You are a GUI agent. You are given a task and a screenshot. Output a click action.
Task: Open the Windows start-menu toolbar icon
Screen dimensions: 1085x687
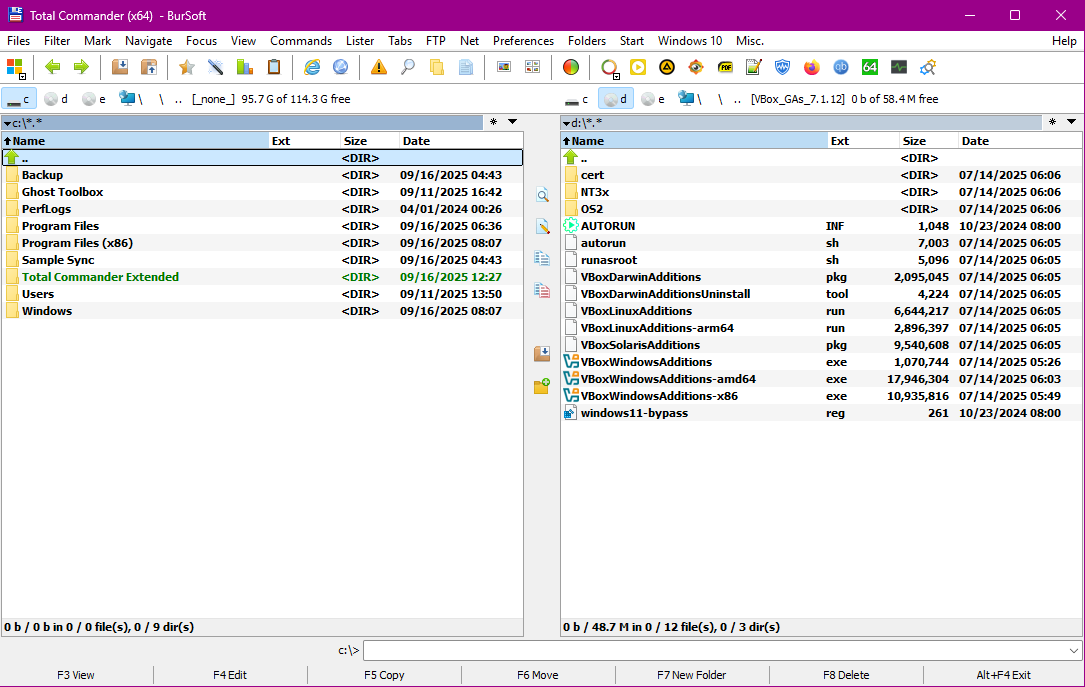(15, 68)
